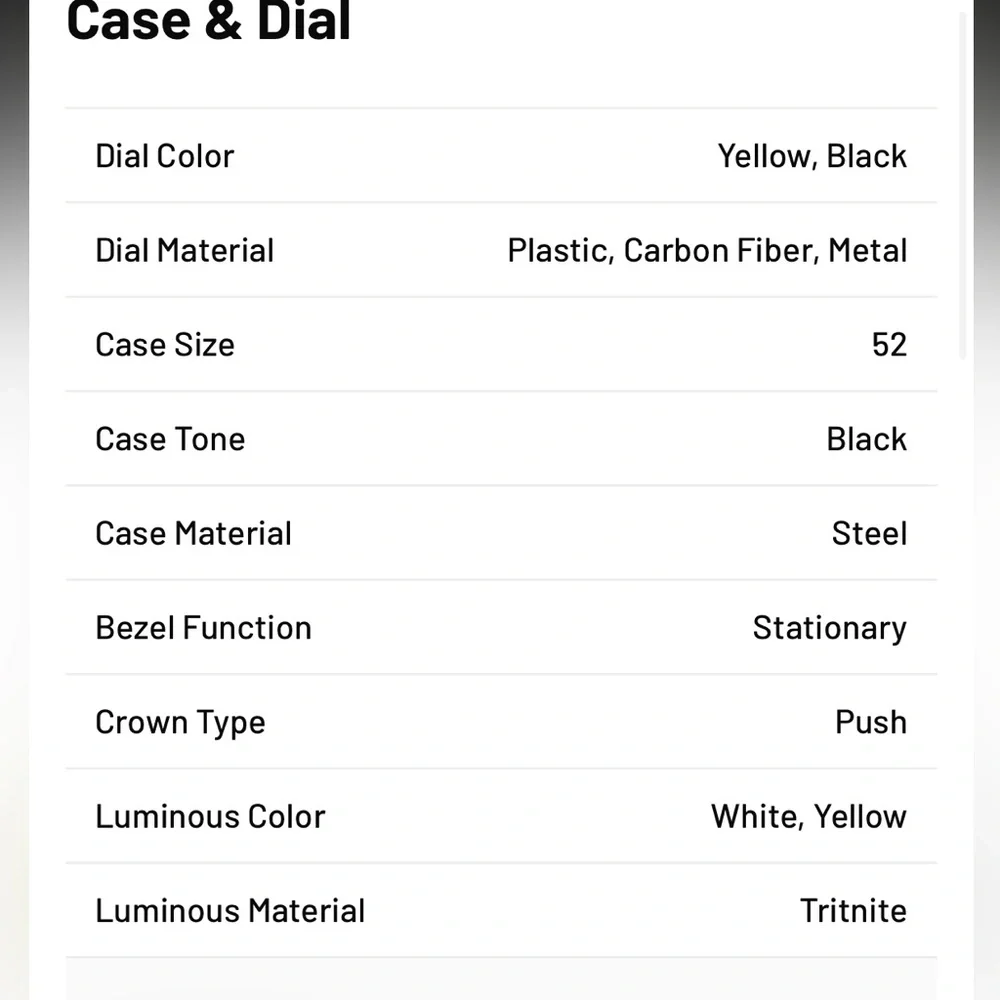Click the "Case Tone" label
Image resolution: width=1000 pixels, height=1000 pixels.
pos(169,439)
